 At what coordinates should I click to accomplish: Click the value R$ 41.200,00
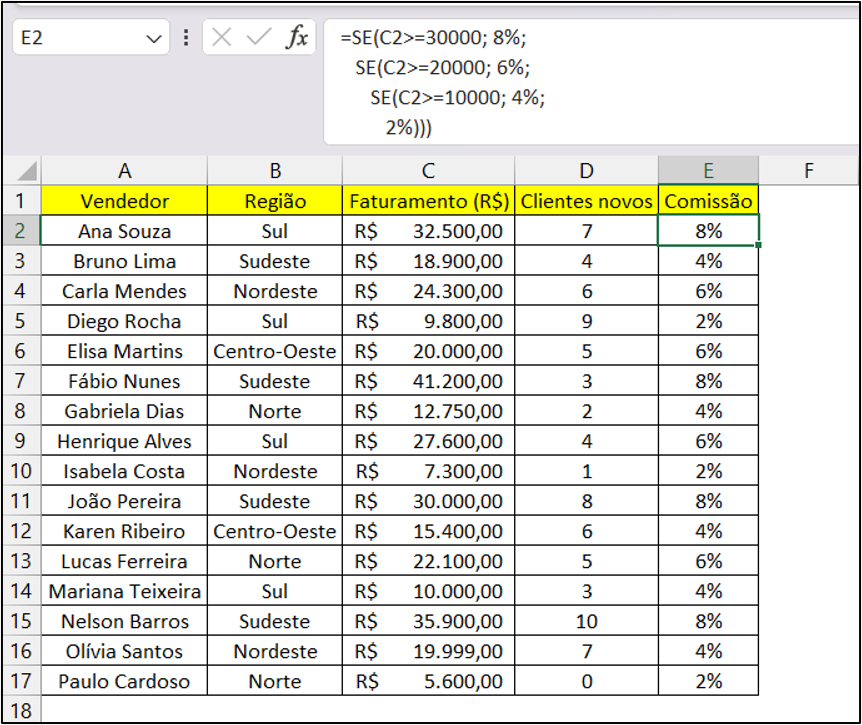(x=428, y=381)
